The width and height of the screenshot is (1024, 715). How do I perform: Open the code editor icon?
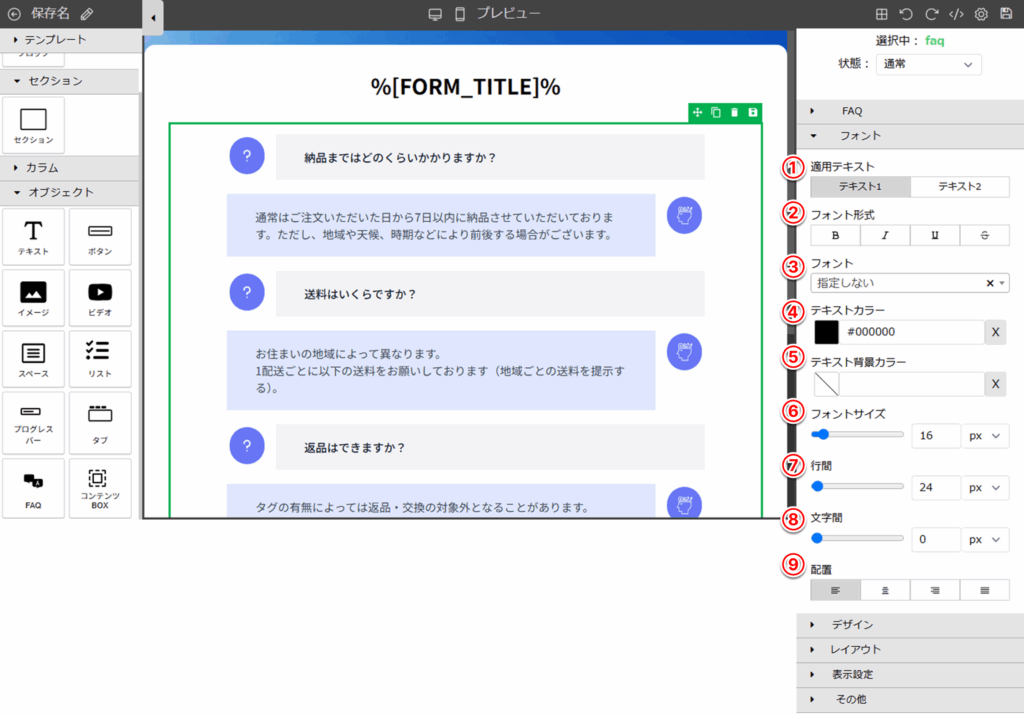pos(955,14)
